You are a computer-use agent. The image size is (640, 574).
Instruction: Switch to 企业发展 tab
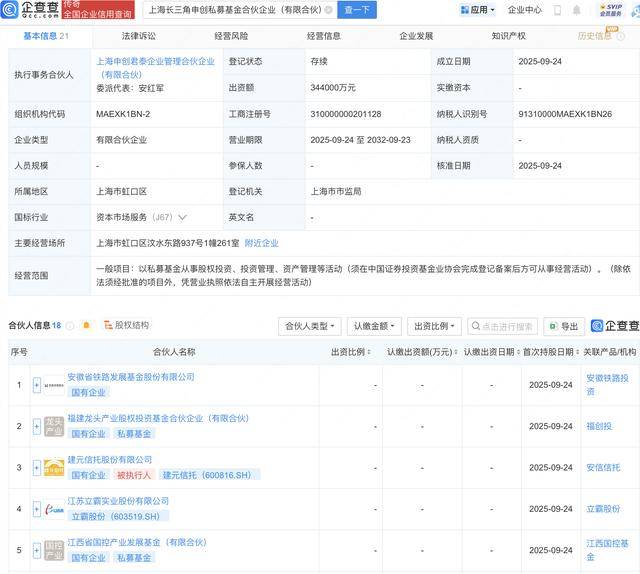(416, 36)
